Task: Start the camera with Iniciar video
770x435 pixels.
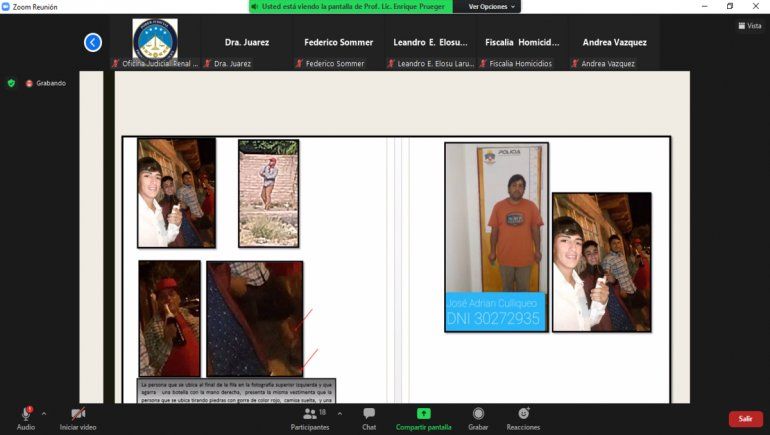Action: (77, 414)
